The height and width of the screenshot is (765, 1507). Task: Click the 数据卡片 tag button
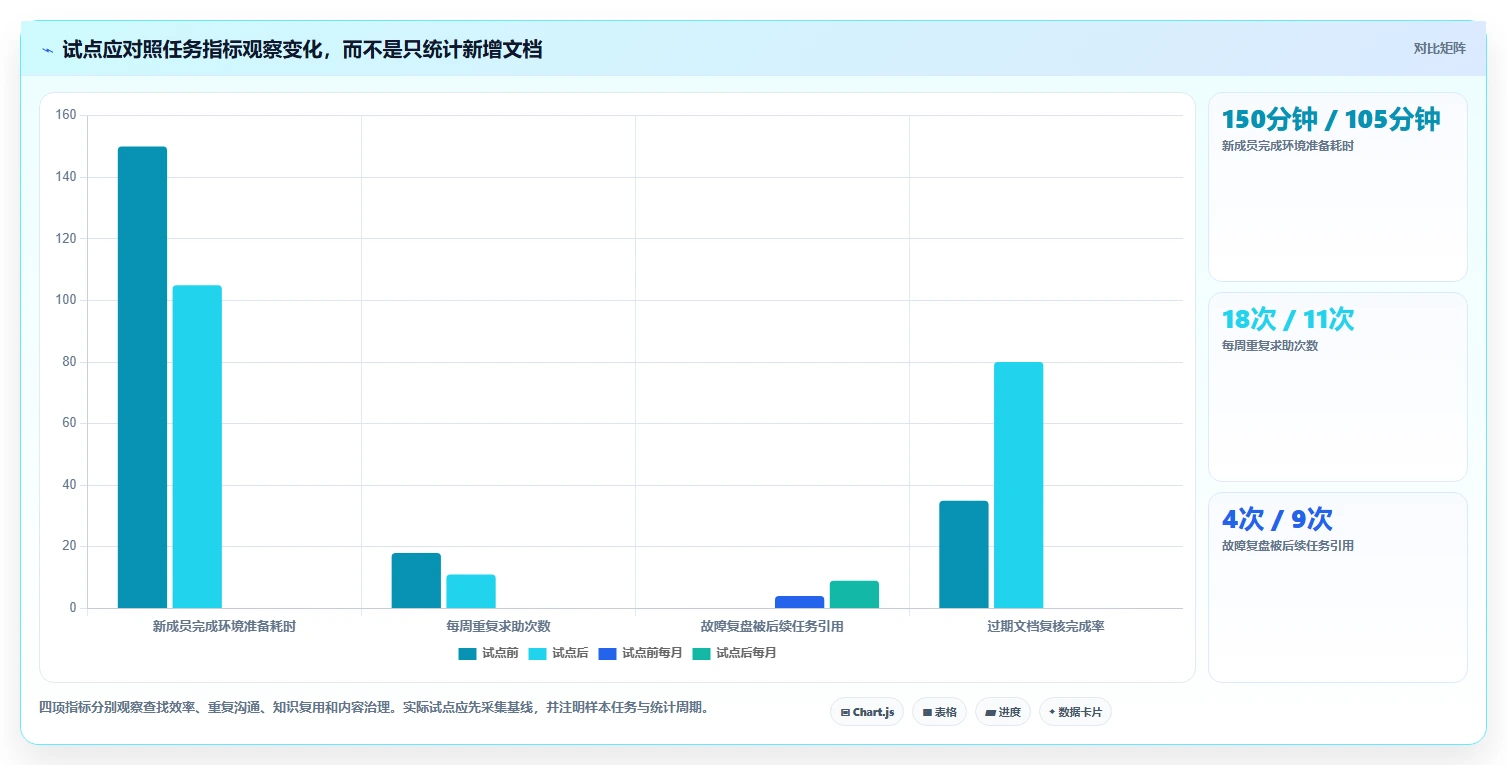(x=1075, y=712)
